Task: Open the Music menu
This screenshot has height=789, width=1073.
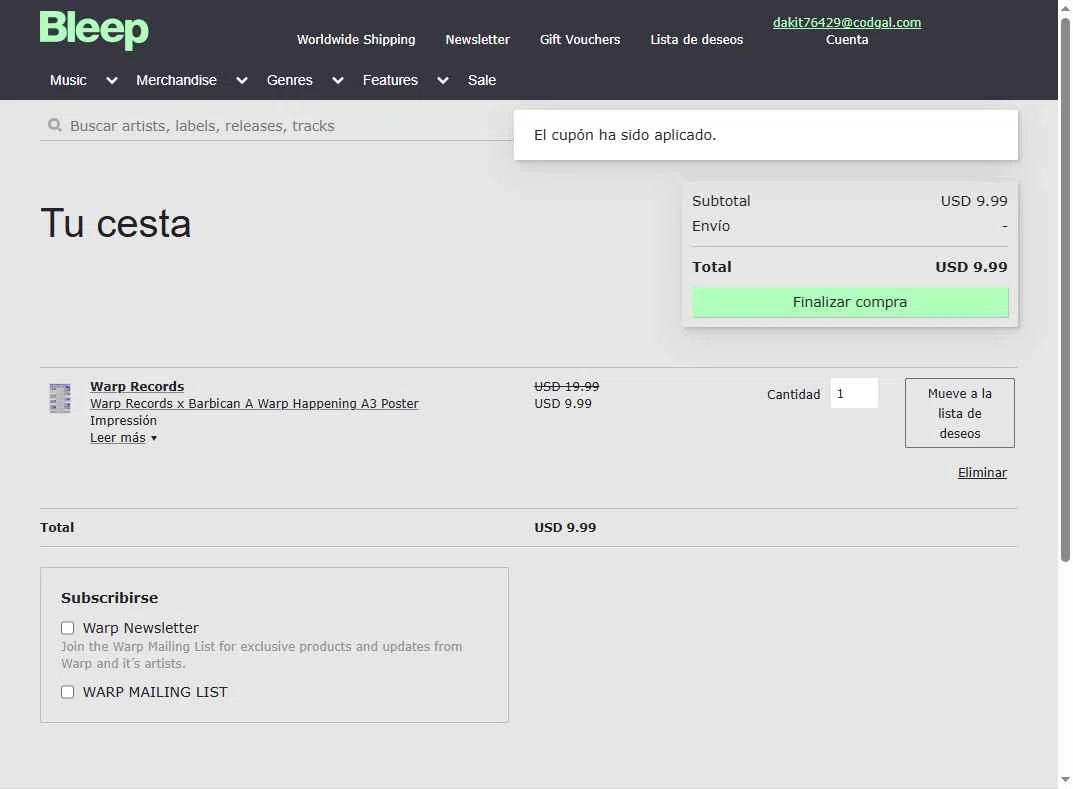Action: (68, 80)
